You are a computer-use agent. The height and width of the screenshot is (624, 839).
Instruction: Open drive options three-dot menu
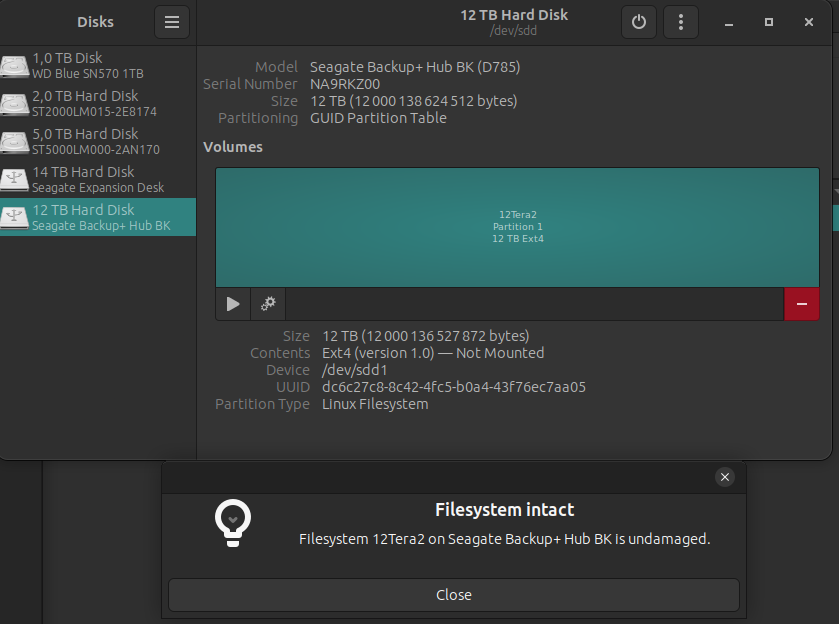click(x=681, y=22)
